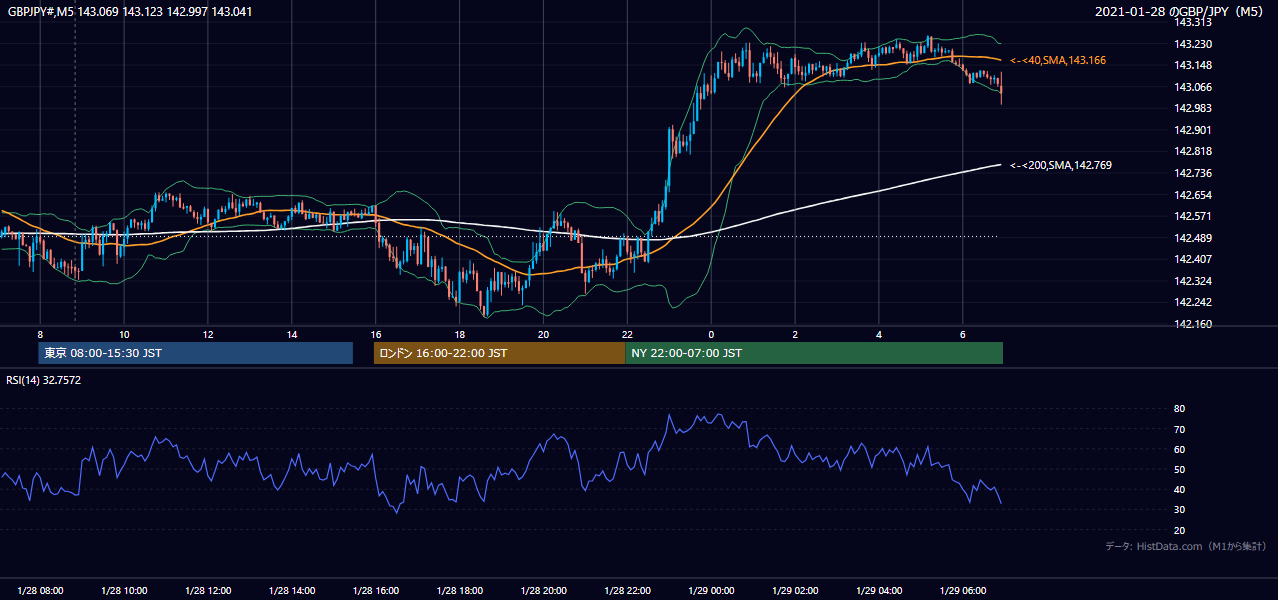Click RSI scale value 70
Viewport: 1278px width, 600px height.
(x=1180, y=429)
